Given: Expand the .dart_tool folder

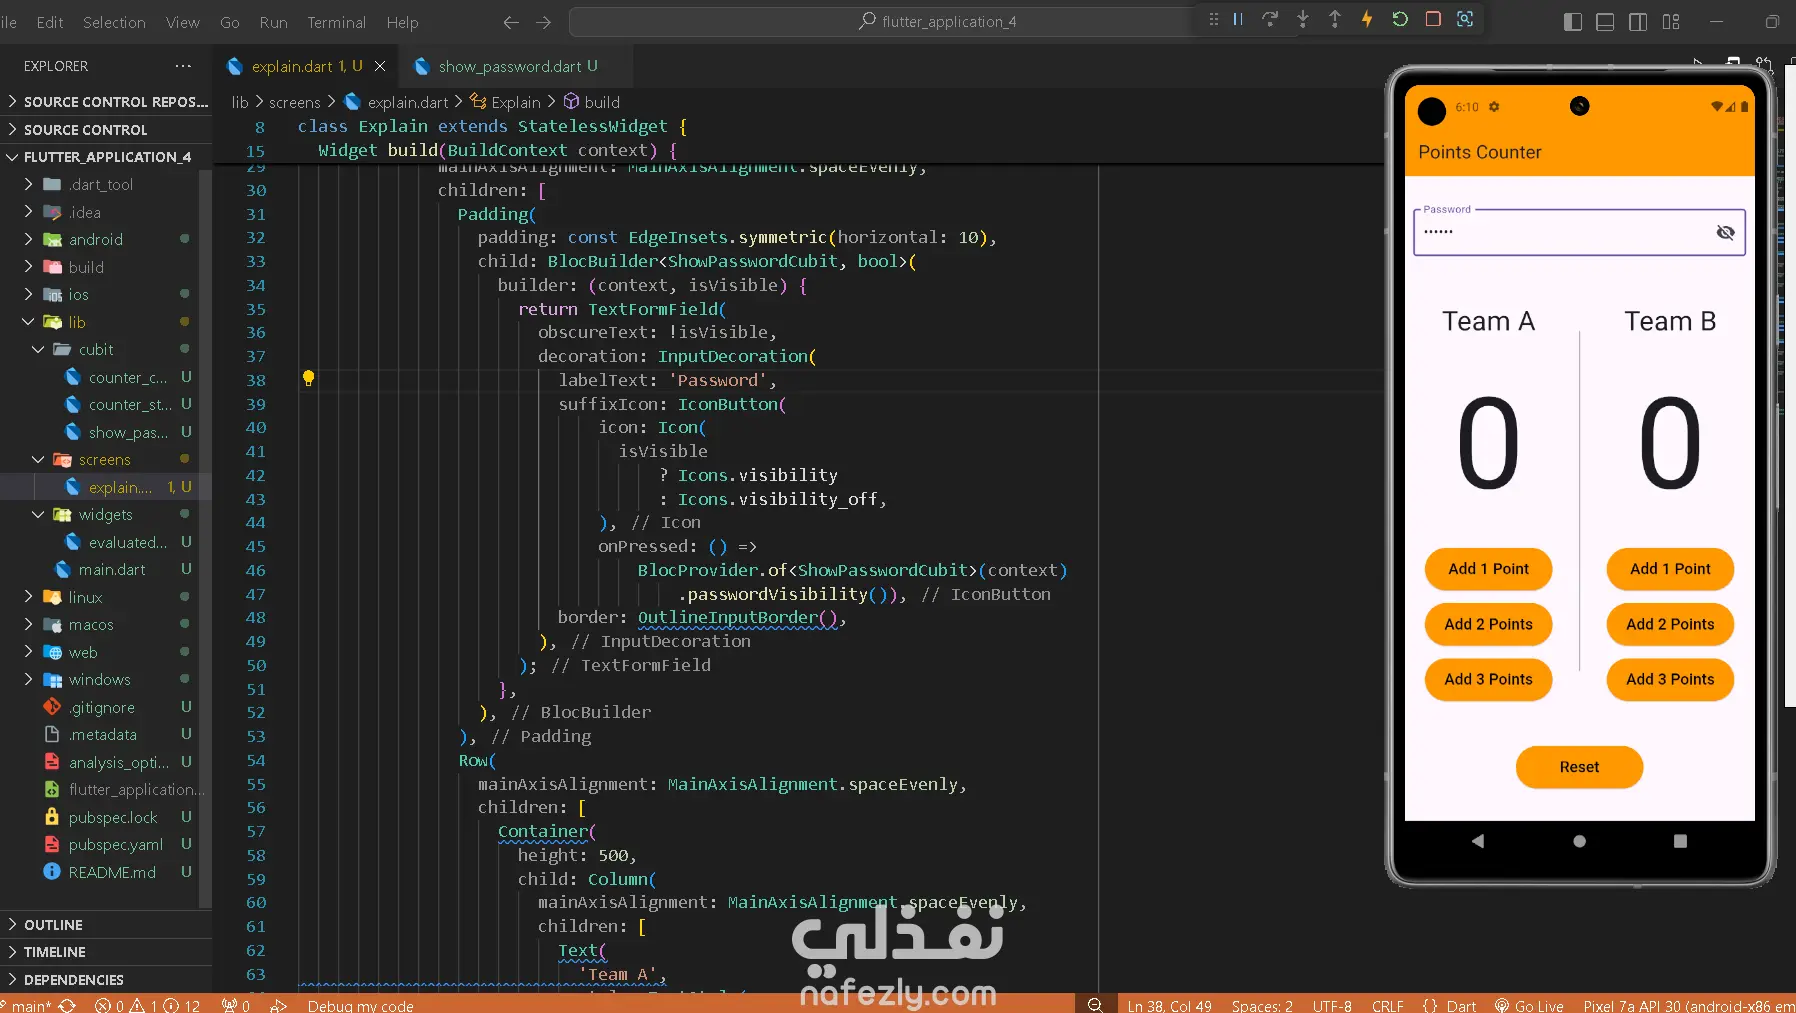Looking at the screenshot, I should tap(100, 185).
